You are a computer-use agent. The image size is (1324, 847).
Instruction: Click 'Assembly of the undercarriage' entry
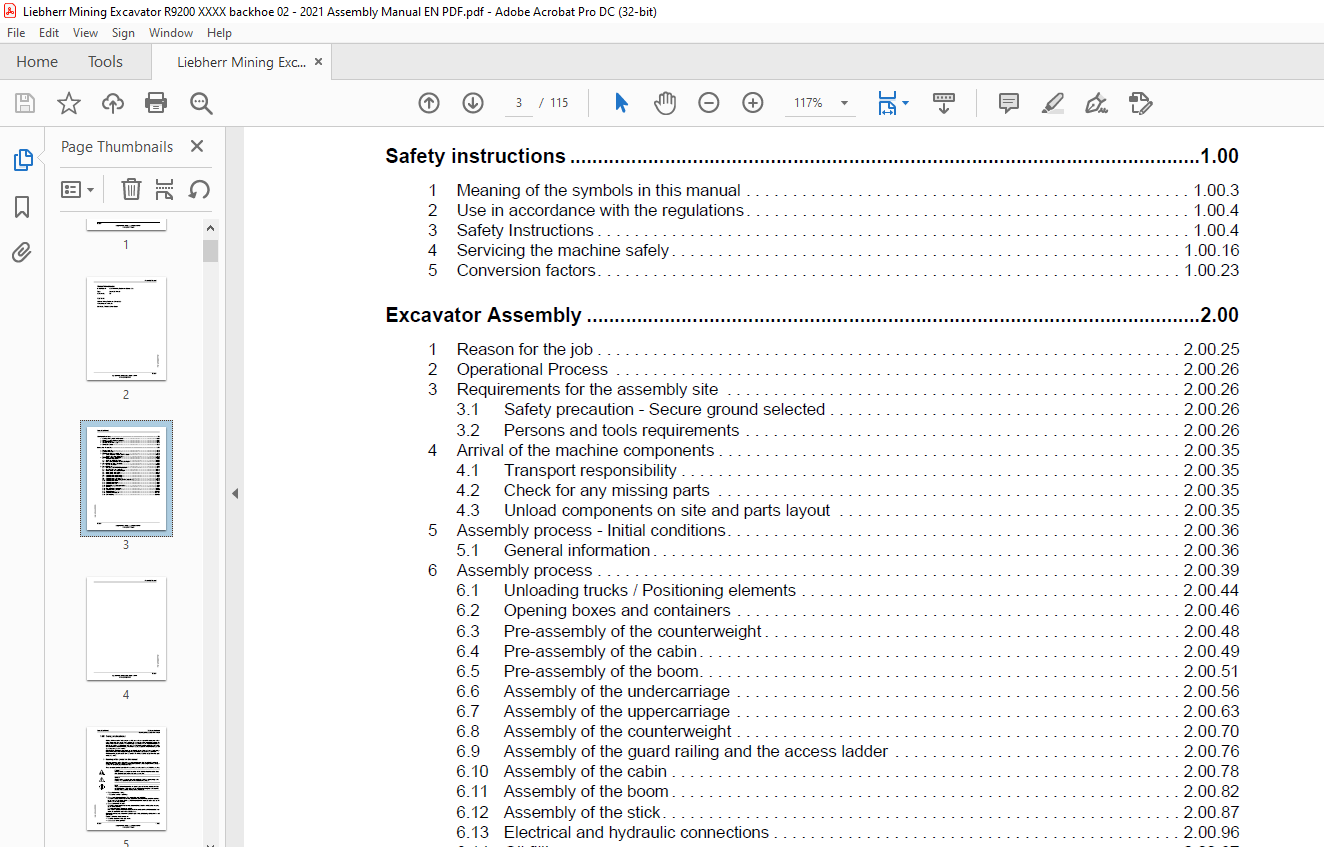[617, 691]
